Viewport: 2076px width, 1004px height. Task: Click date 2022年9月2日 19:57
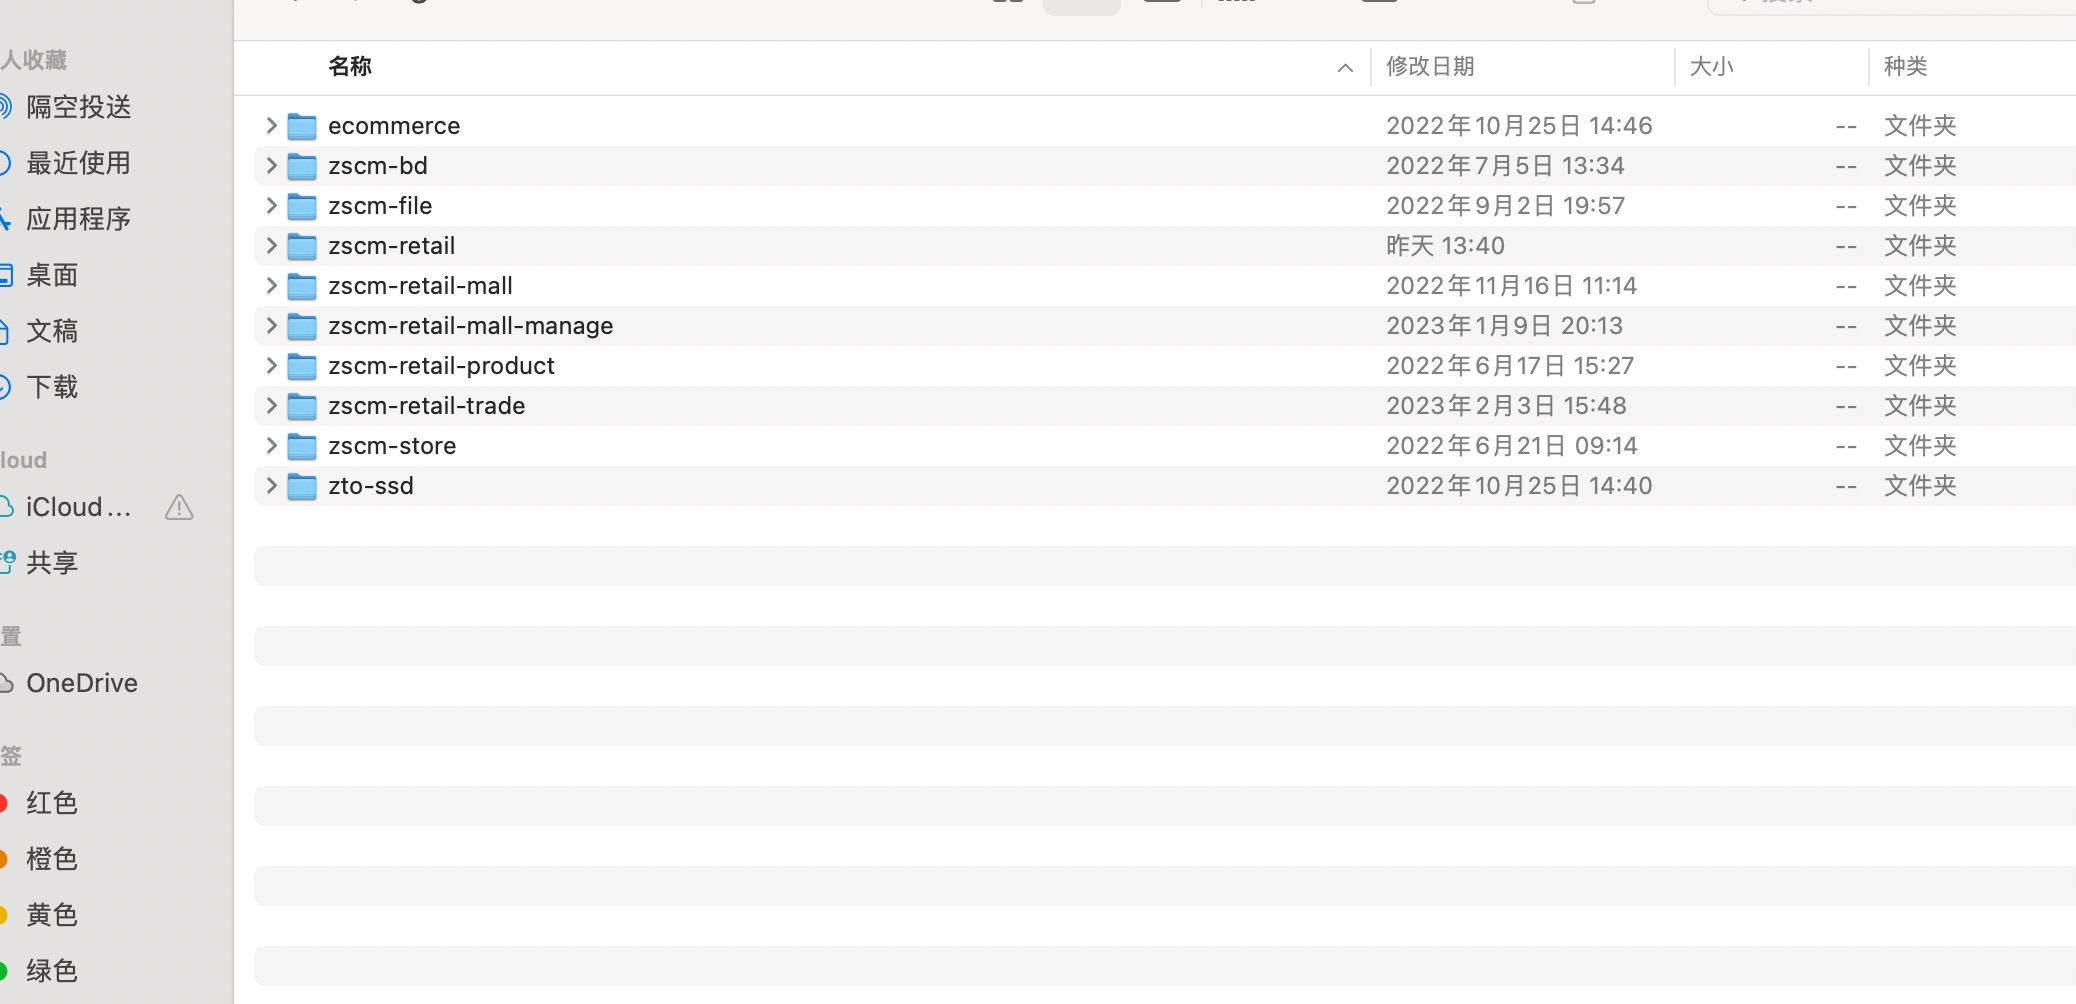tap(1505, 206)
